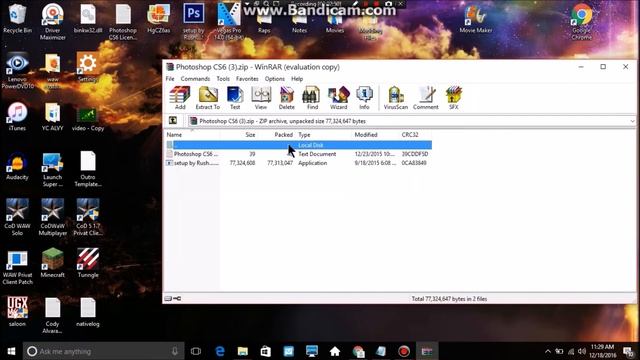This screenshot has height=360, width=640.
Task: Click the taskbar clock showing 11:29 AM
Action: pos(602,351)
